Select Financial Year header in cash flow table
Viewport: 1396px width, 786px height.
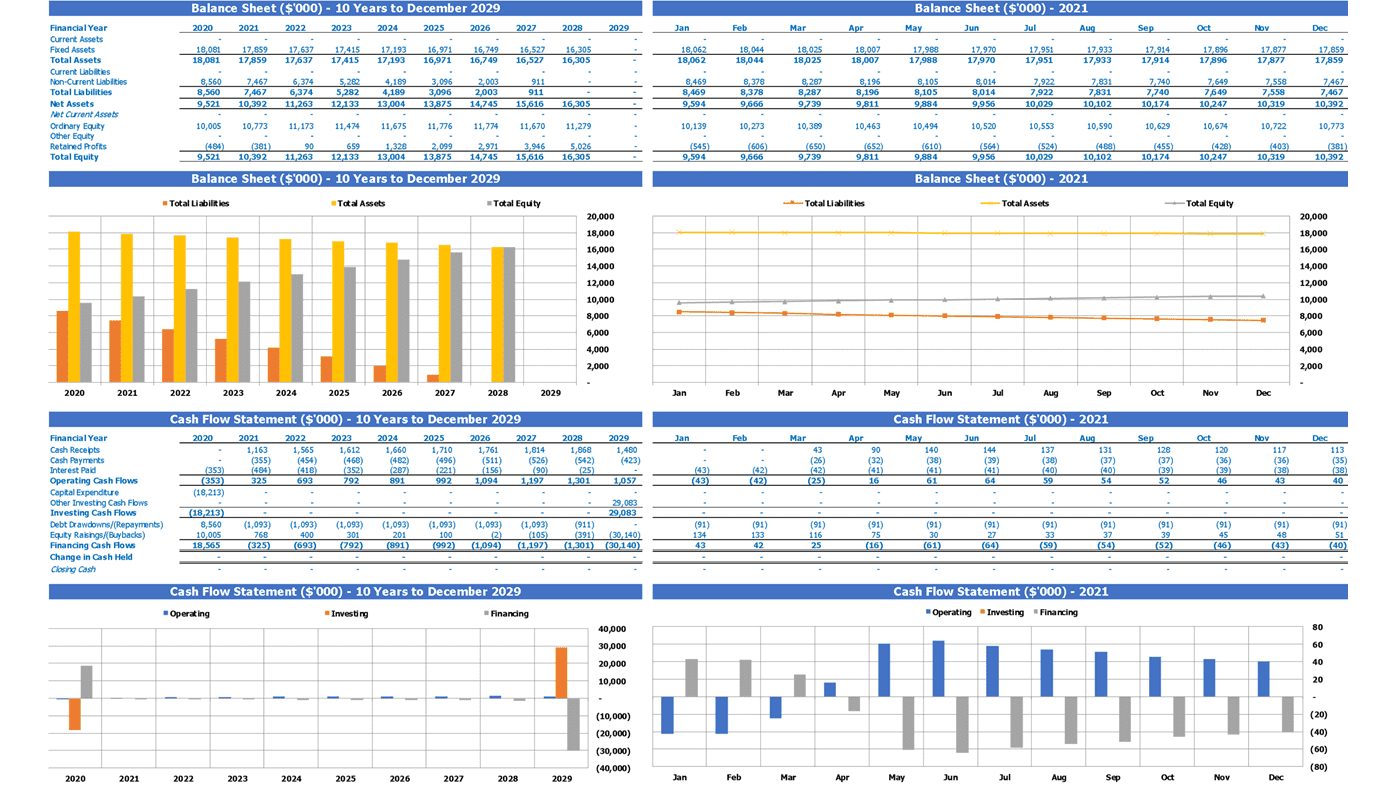[x=78, y=438]
